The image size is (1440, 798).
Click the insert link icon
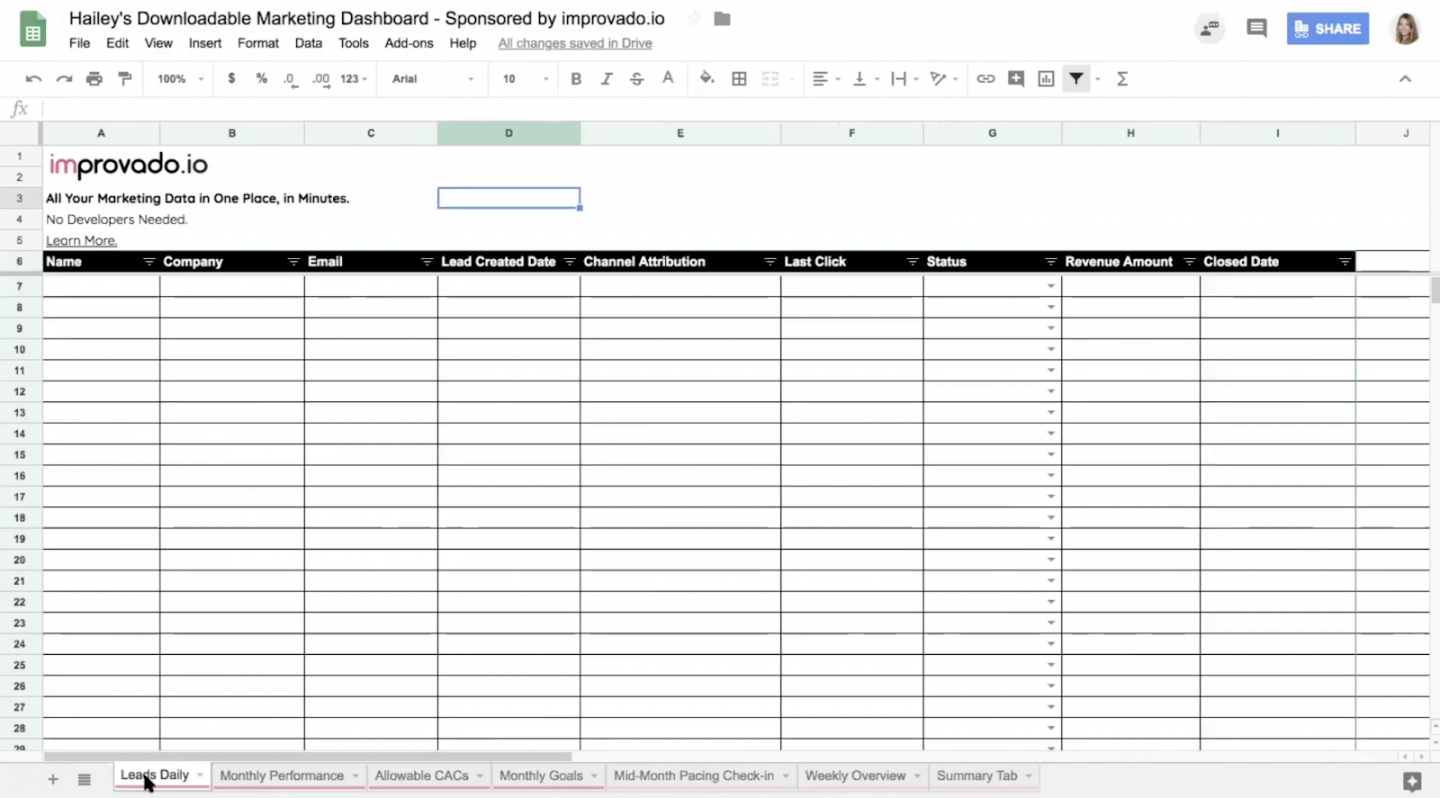(x=985, y=79)
